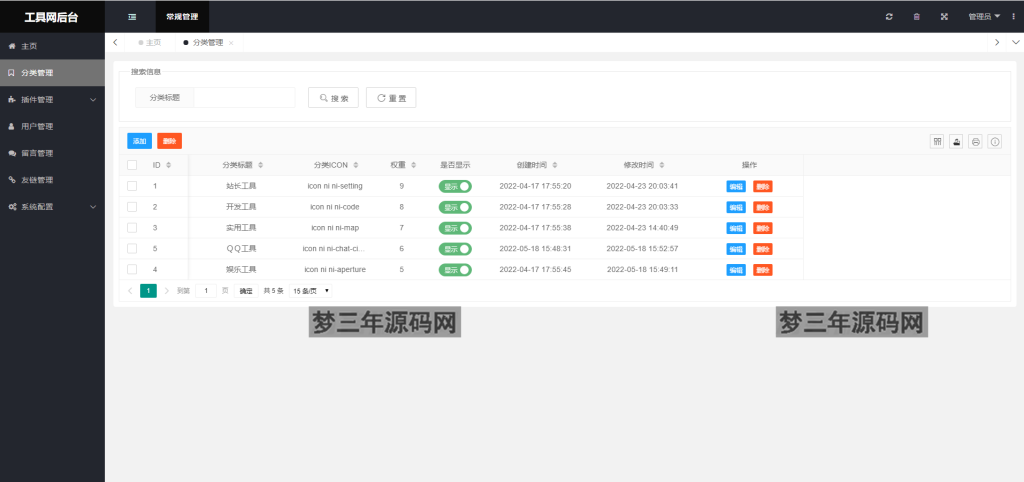Click the 确定 pagination confirm button

[246, 291]
